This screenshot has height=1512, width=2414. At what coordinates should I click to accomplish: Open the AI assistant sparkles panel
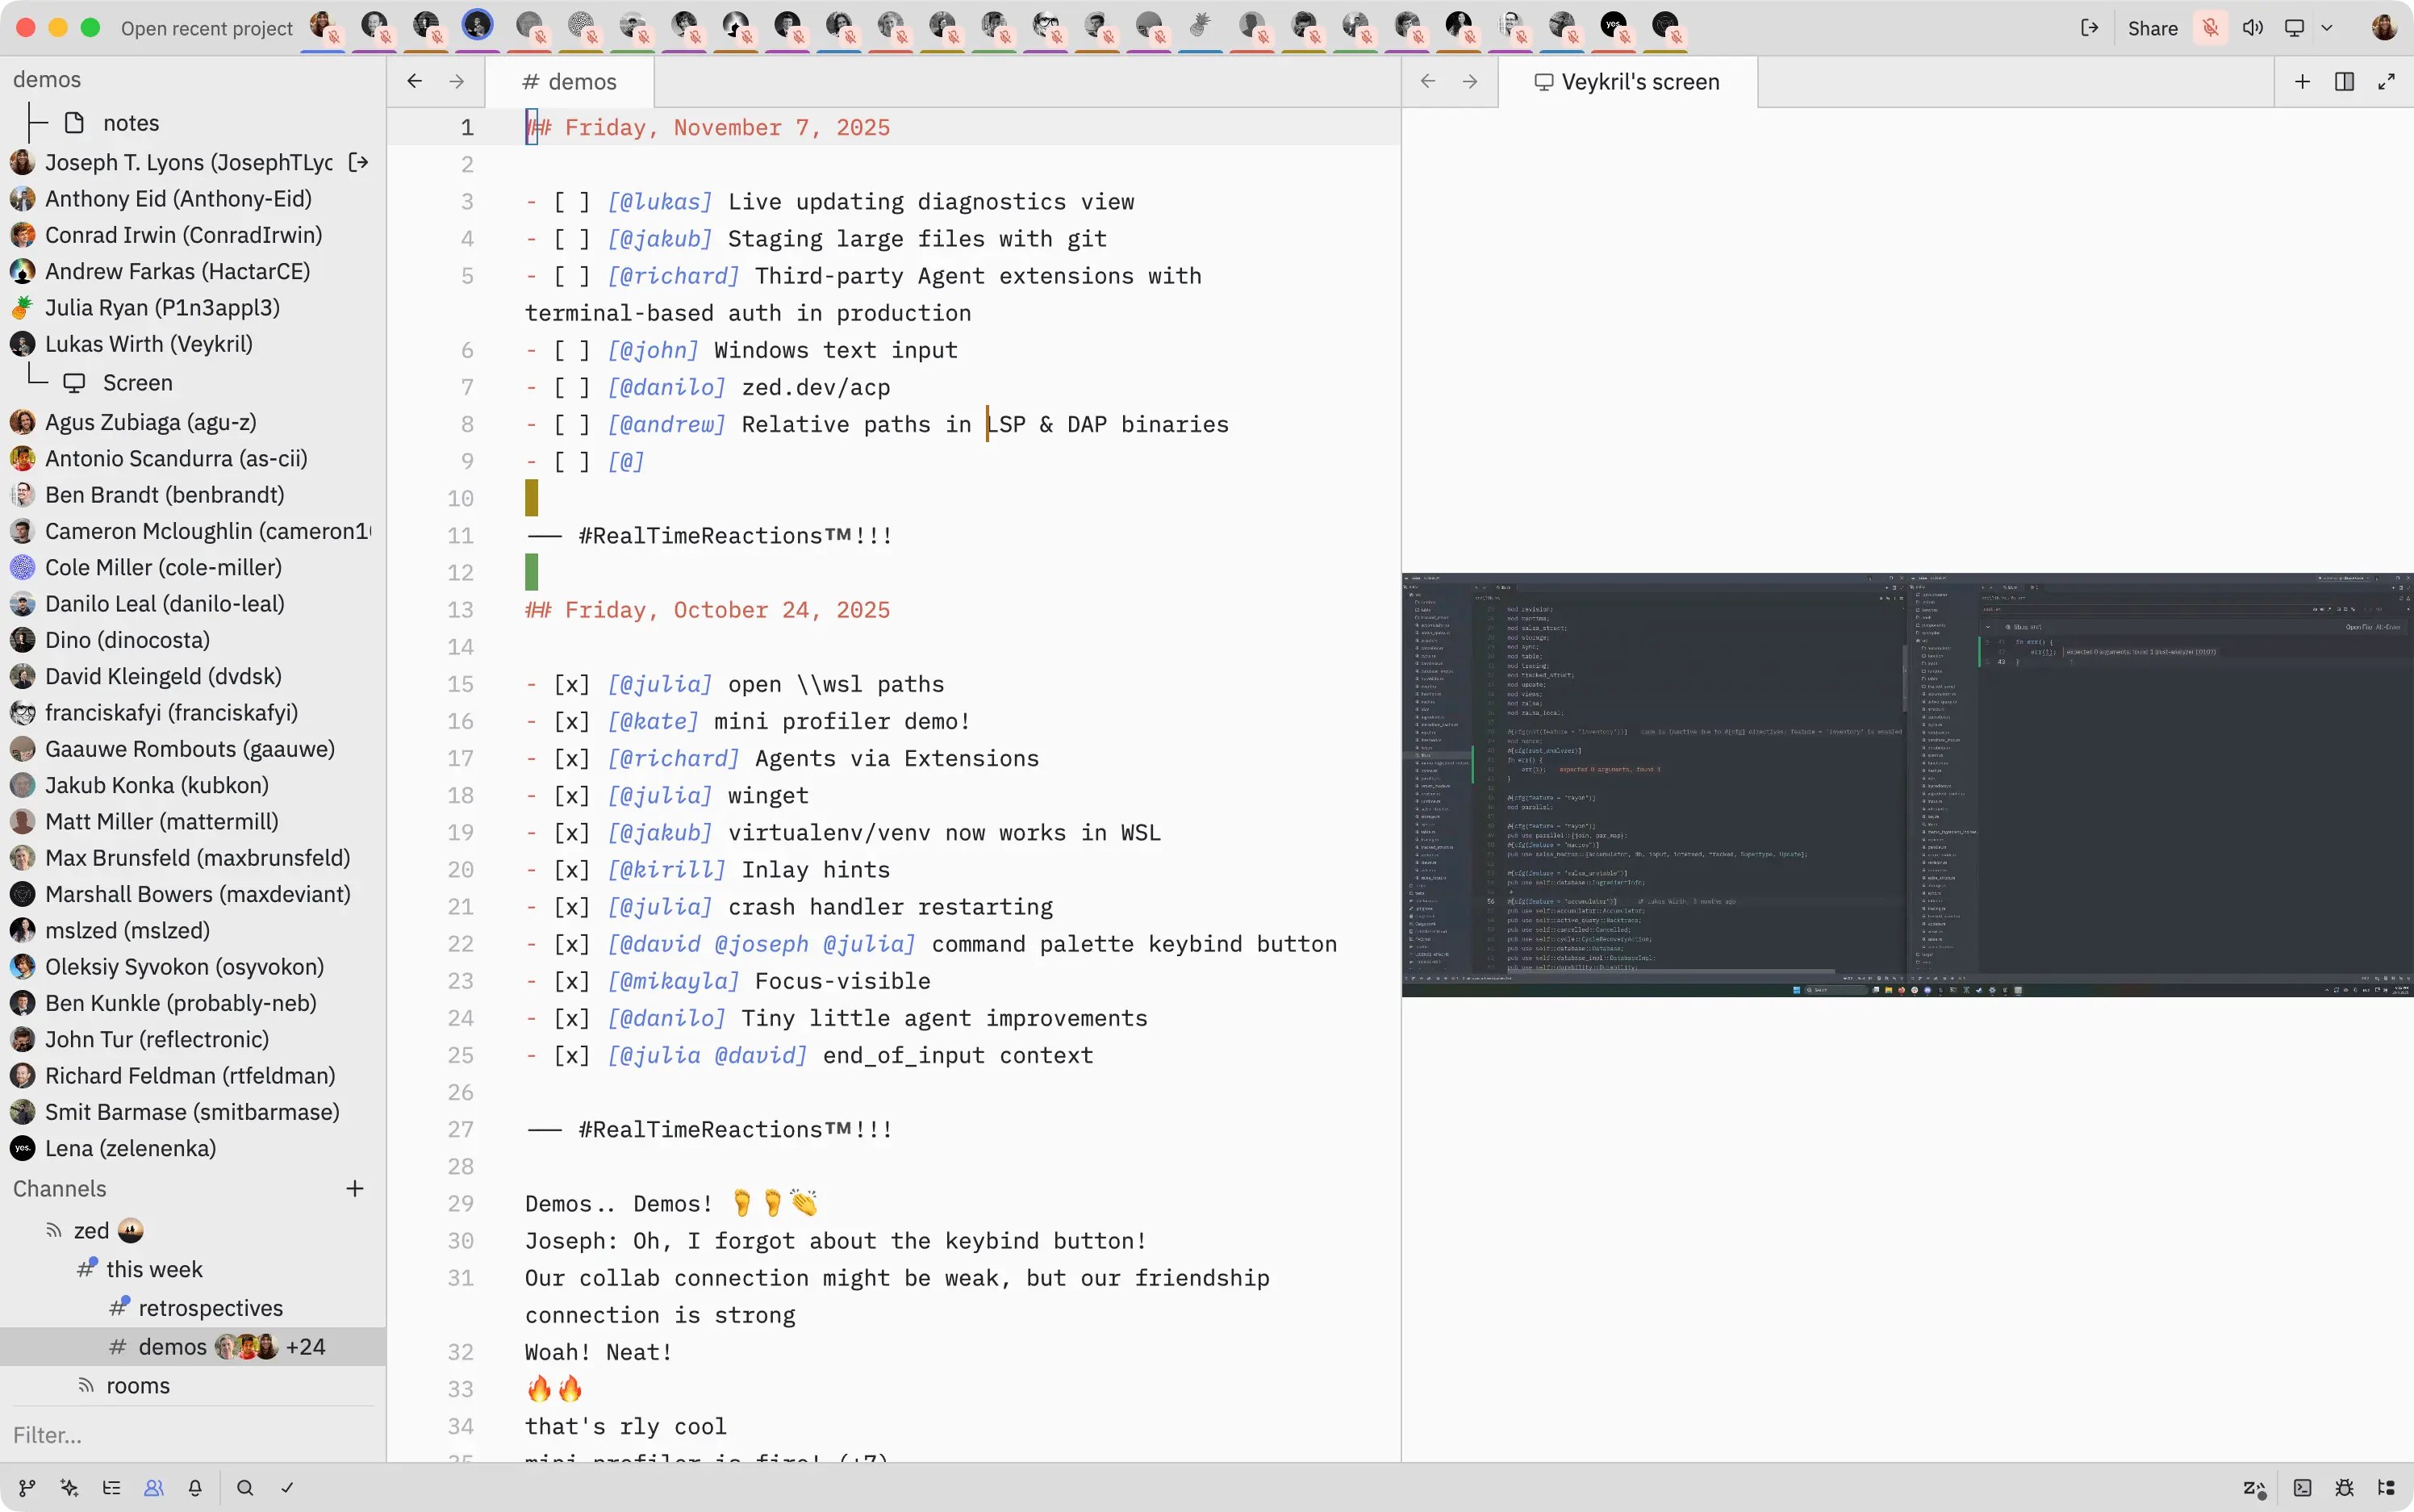pyautogui.click(x=68, y=1489)
